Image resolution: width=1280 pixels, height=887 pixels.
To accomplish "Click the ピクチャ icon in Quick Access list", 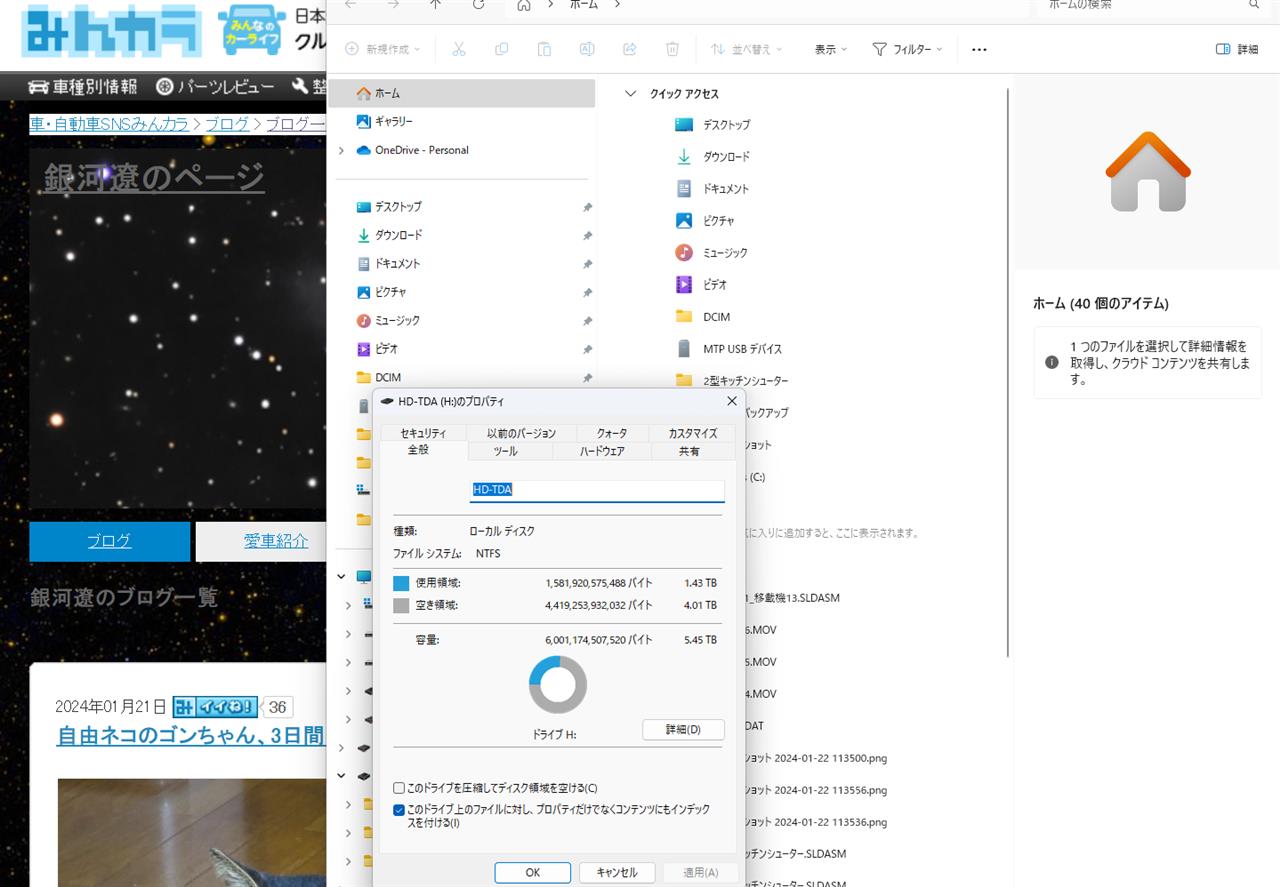I will 684,221.
